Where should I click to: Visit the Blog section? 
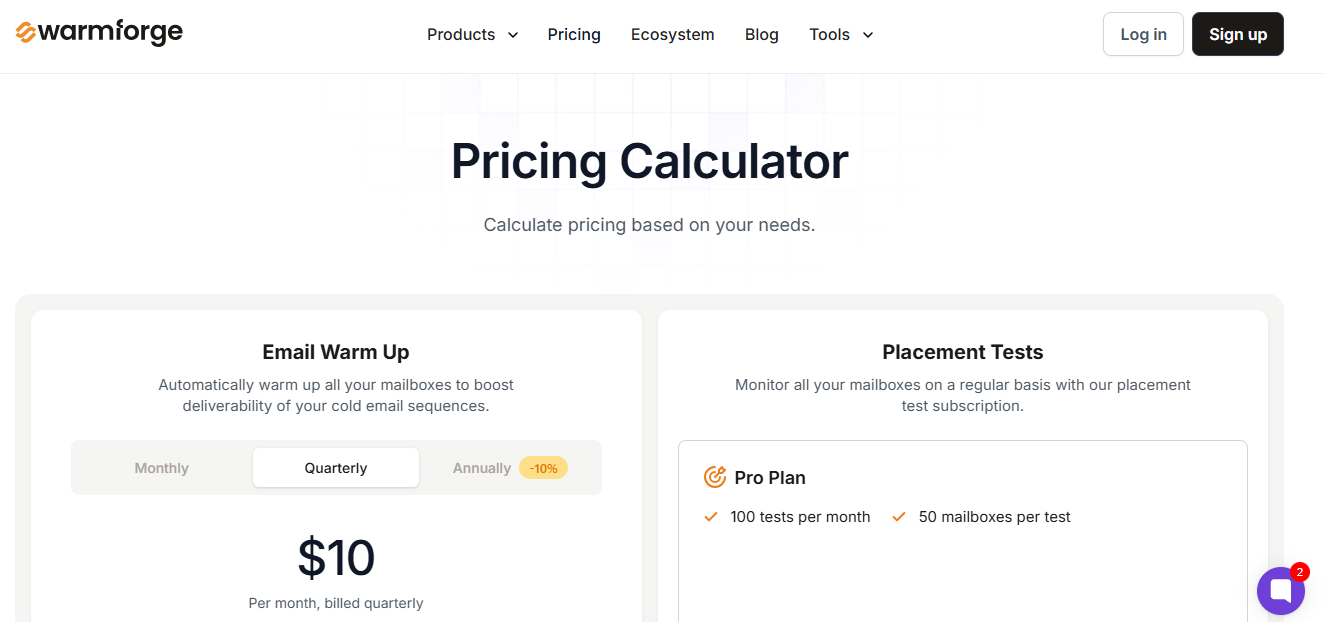(761, 34)
